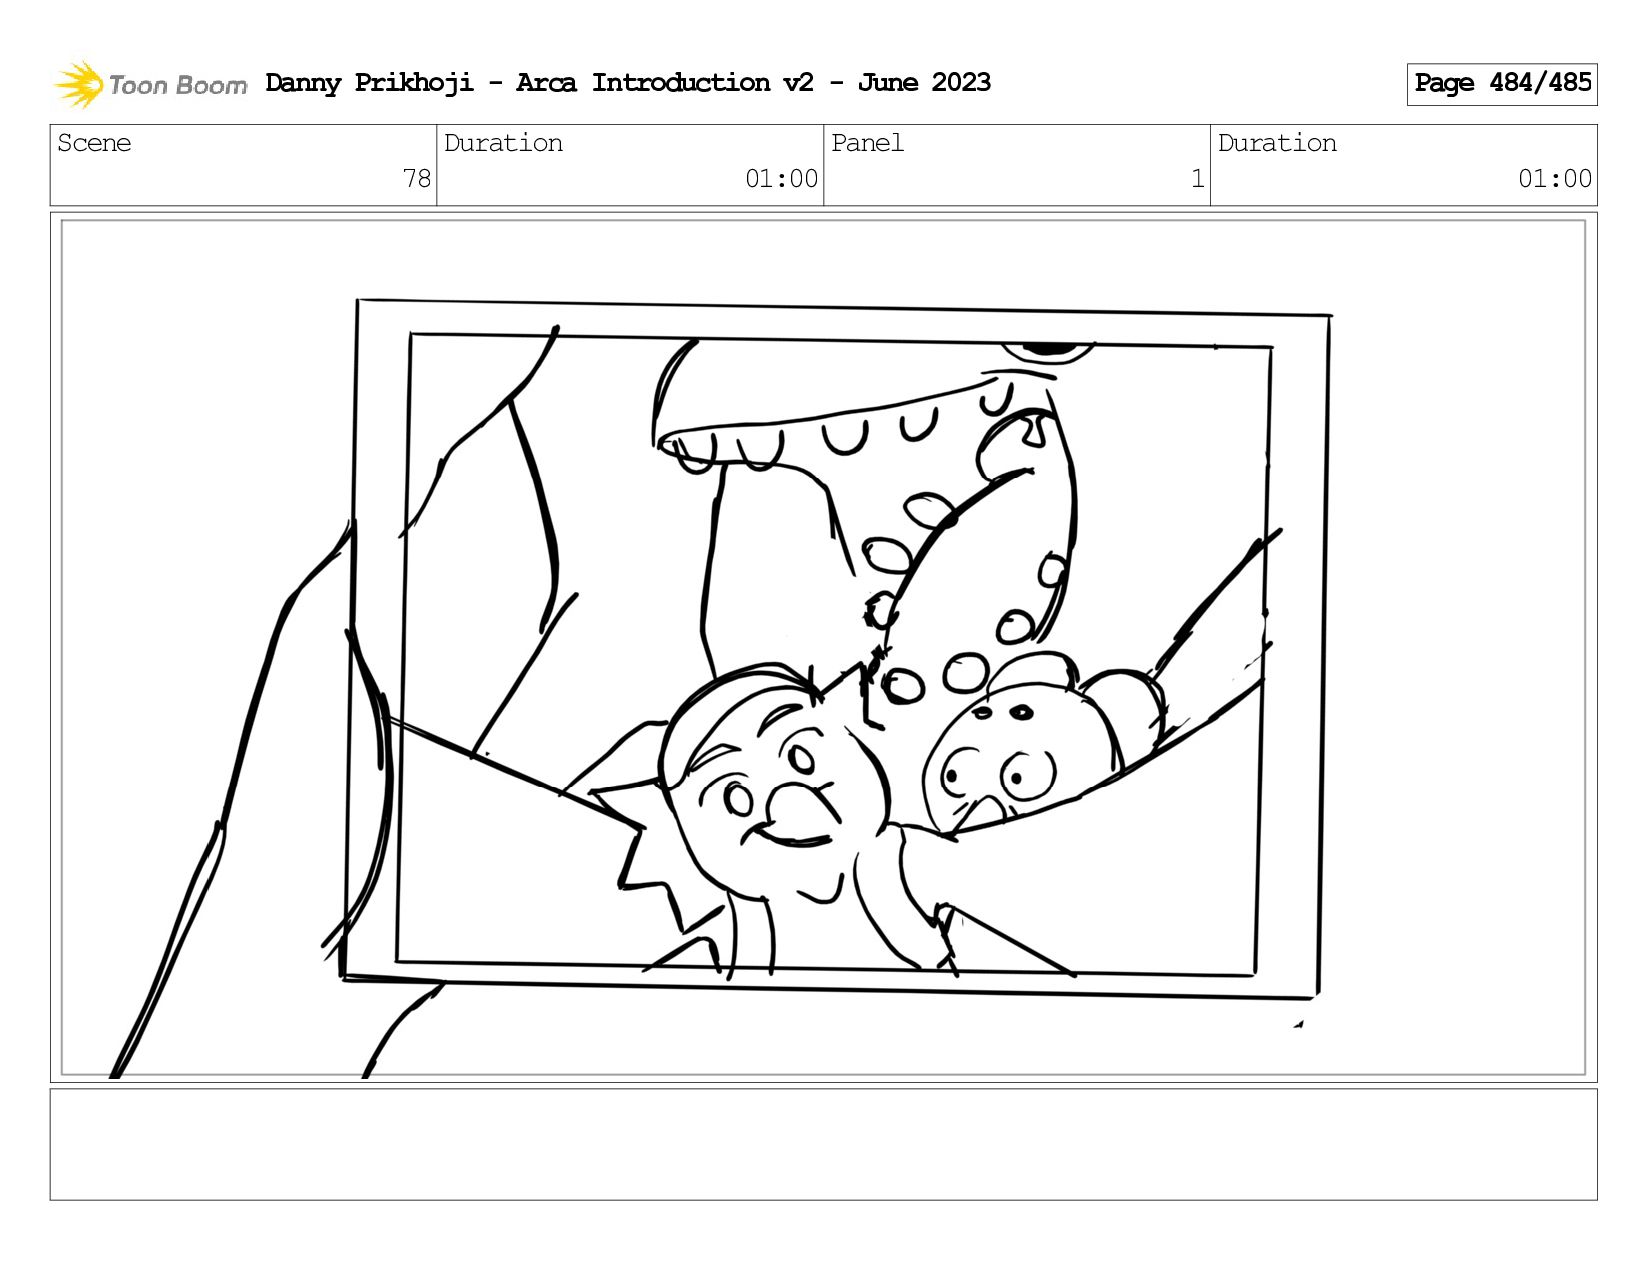This screenshot has width=1650, height=1275.
Task: Click the empty notes box below the panel
Action: [x=823, y=1145]
